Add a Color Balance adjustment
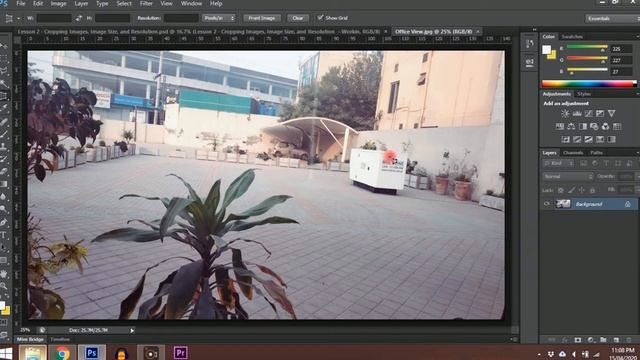 (571, 127)
